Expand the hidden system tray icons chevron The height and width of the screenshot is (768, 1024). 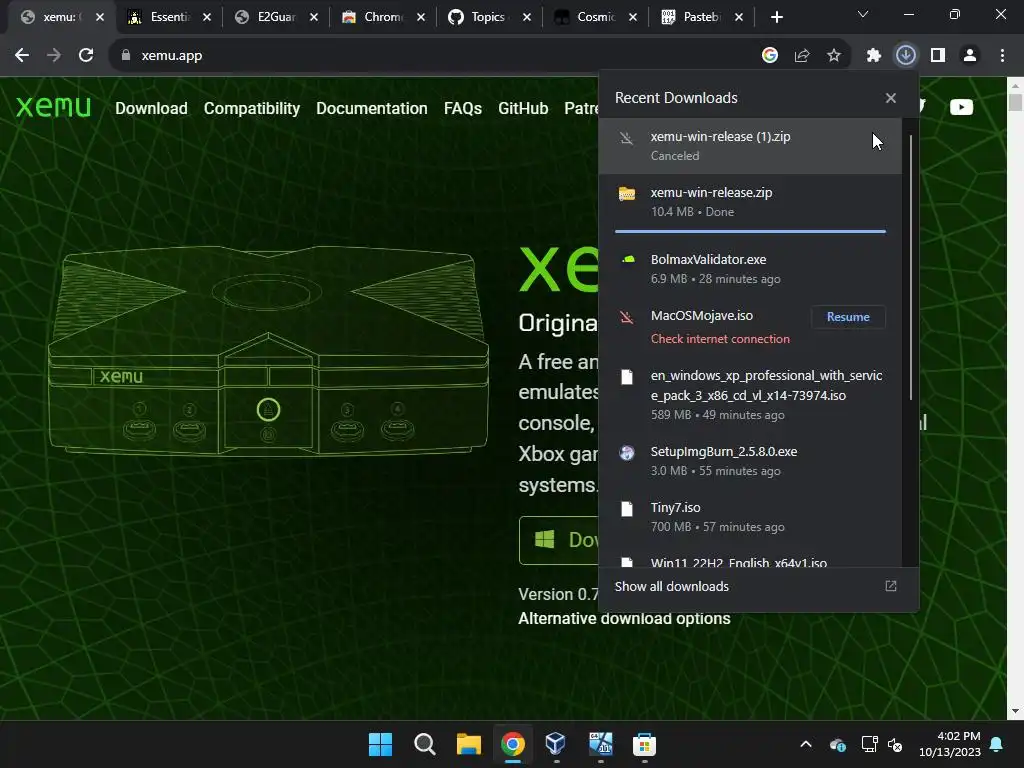(x=806, y=744)
